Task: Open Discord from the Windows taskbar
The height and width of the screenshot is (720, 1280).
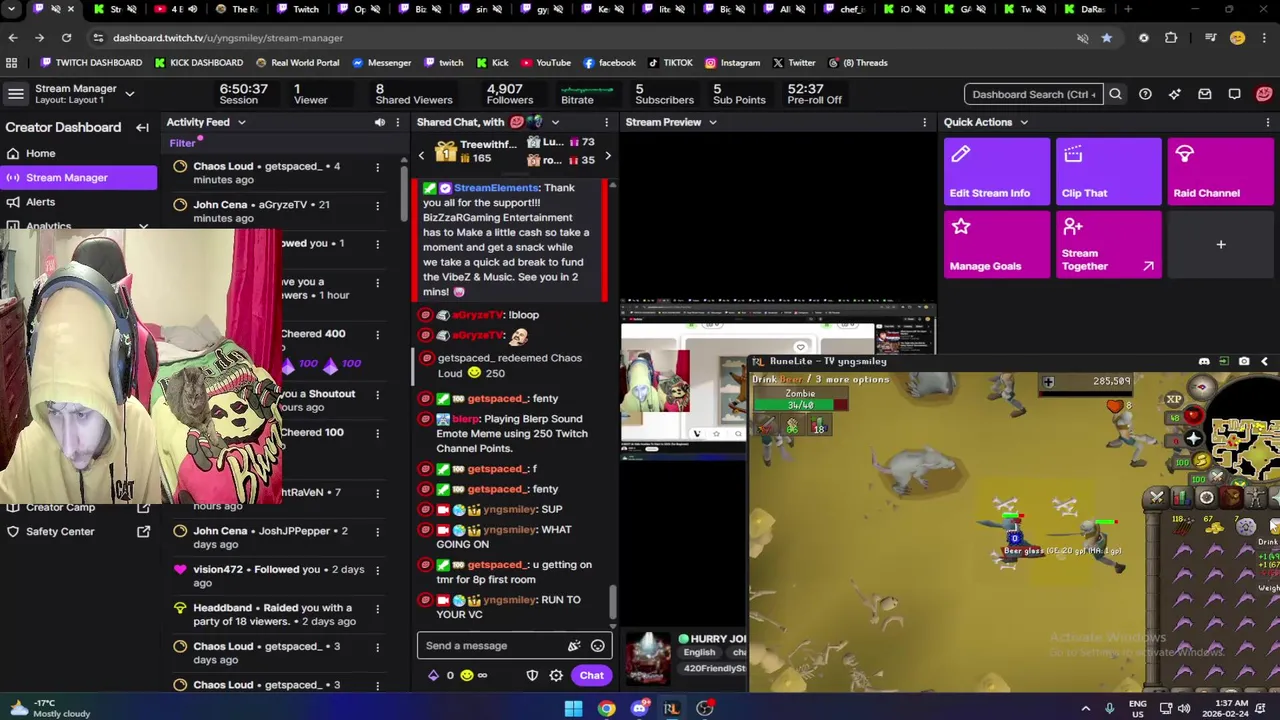Action: 639,708
